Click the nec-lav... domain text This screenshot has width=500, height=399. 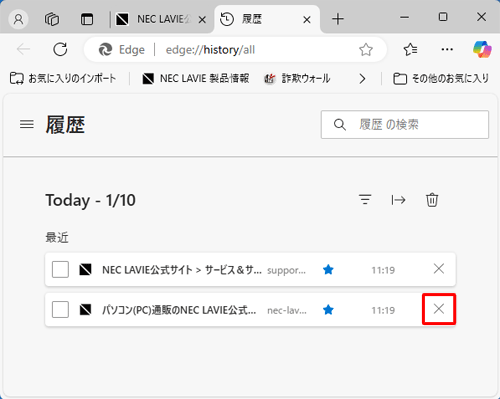click(x=287, y=310)
